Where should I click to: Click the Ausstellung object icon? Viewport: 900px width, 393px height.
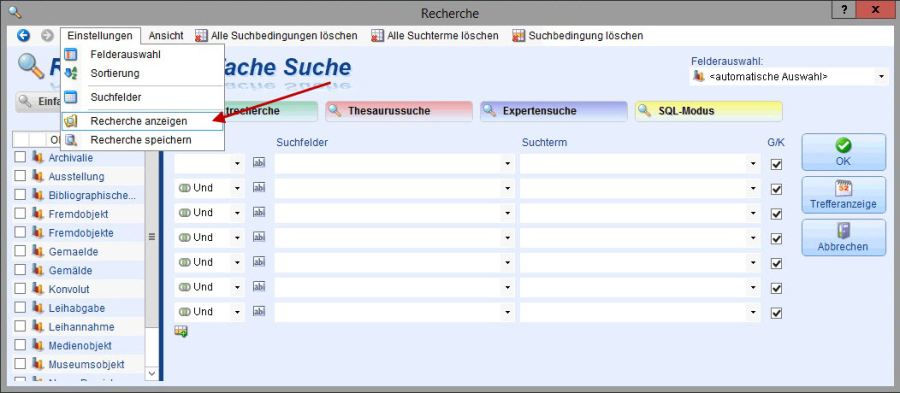click(38, 176)
